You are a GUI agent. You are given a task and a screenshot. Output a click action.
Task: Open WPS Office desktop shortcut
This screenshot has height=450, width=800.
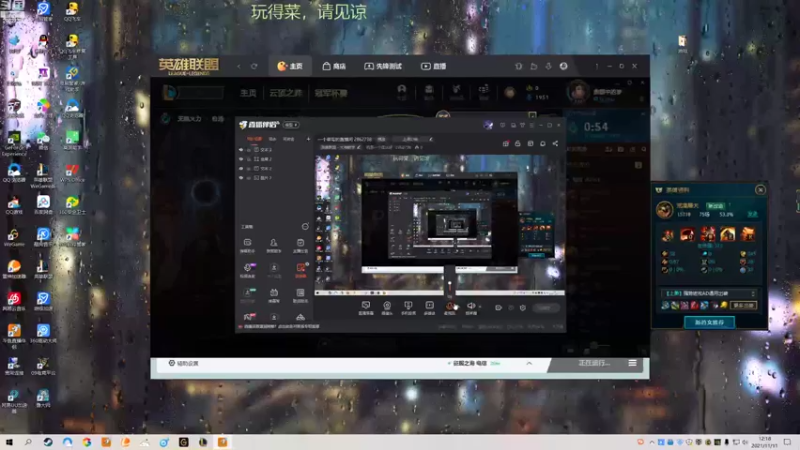point(72,173)
